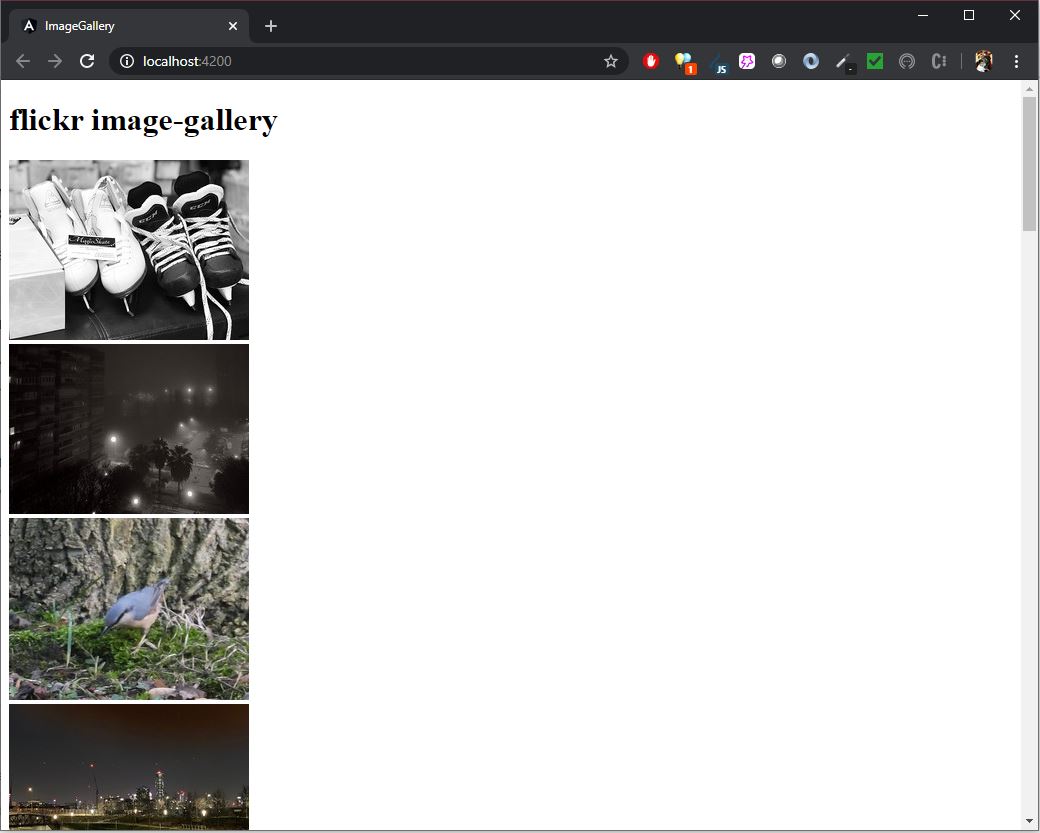Image resolution: width=1040 pixels, height=833 pixels.
Task: Click the gray camera-style extension icon
Action: click(779, 61)
